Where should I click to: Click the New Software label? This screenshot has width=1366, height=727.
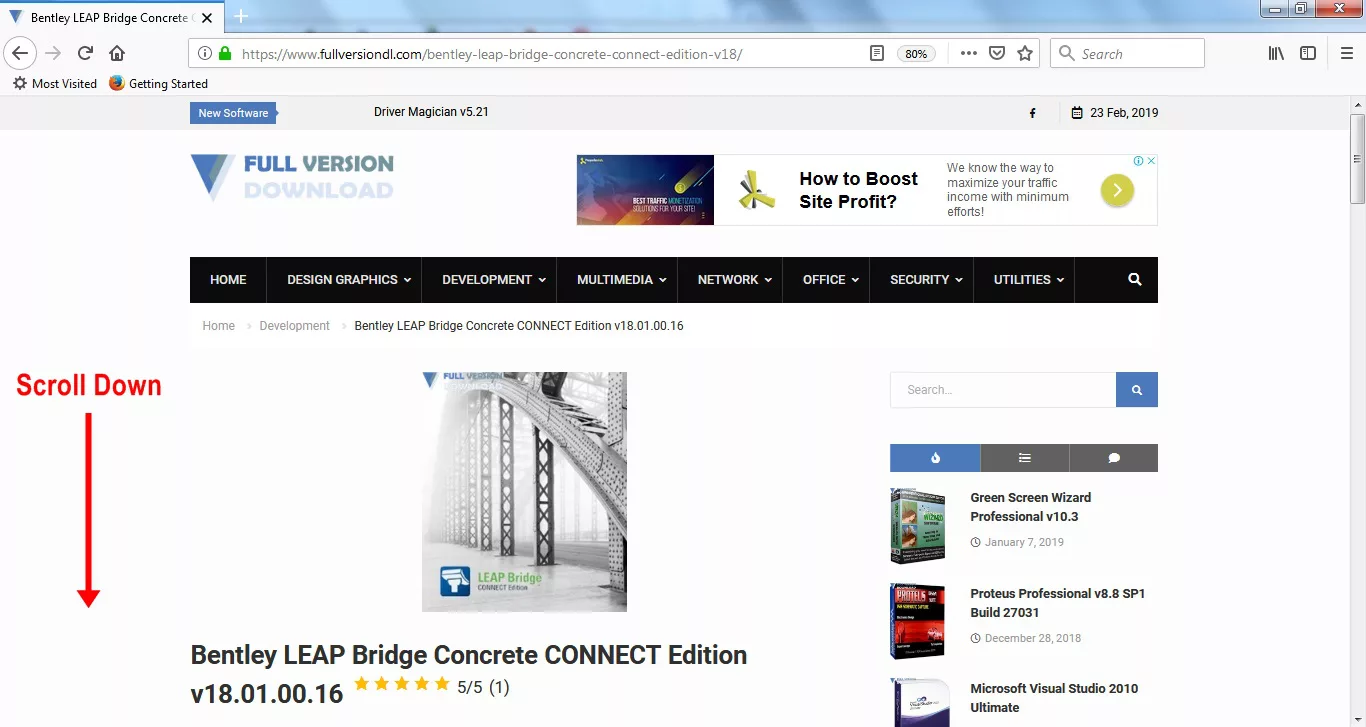pos(233,113)
